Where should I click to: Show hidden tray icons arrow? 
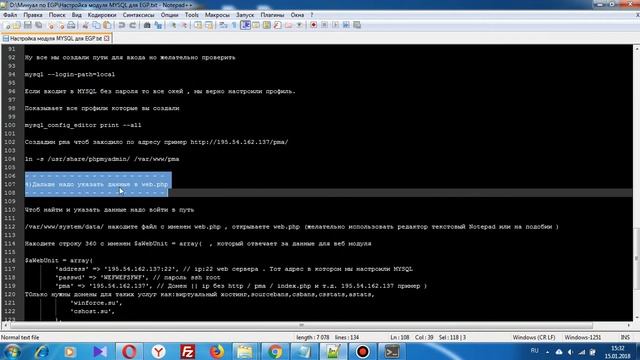click(x=547, y=352)
